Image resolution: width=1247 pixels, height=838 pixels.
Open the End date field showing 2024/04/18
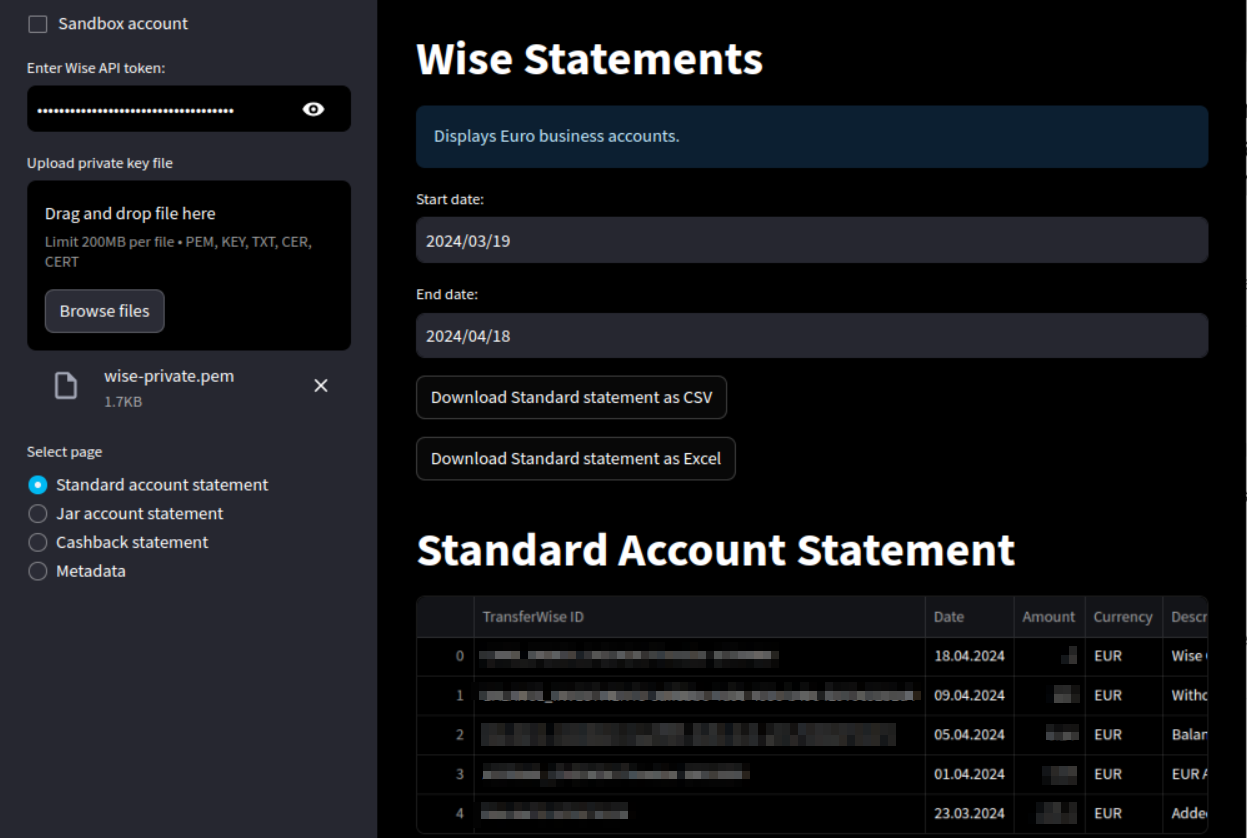812,336
